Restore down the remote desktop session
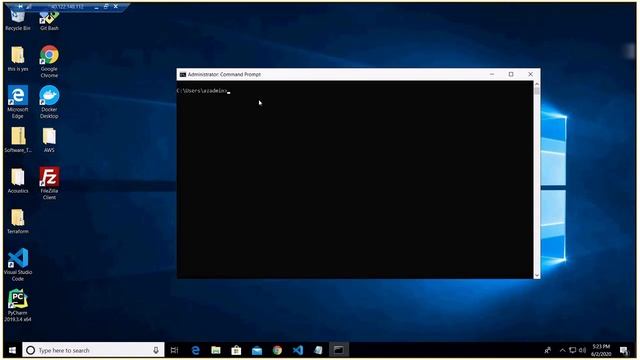Screen dimensions: 640x360 pyautogui.click(x=106, y=7)
